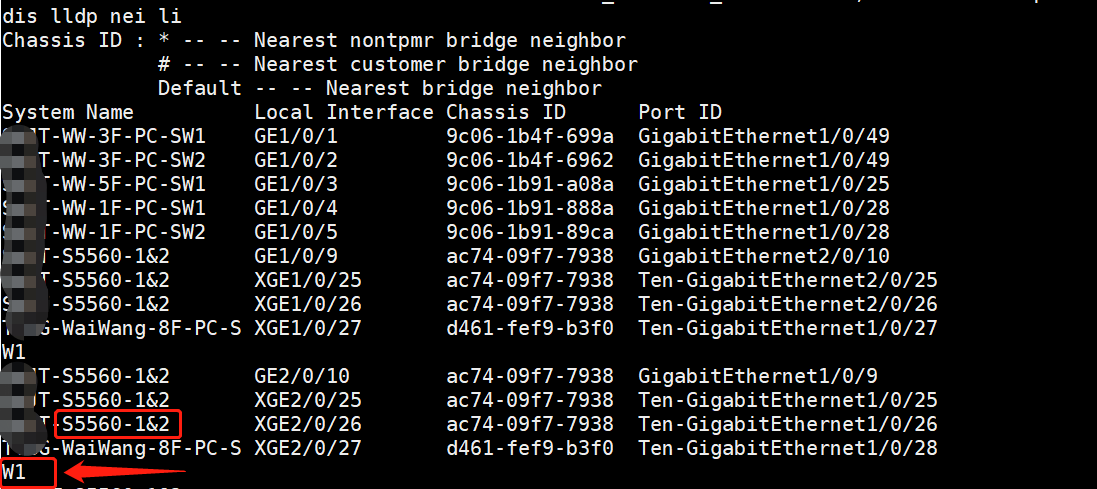
Task: Click the red-boxed S5560-1&2 system name
Action: [x=119, y=424]
